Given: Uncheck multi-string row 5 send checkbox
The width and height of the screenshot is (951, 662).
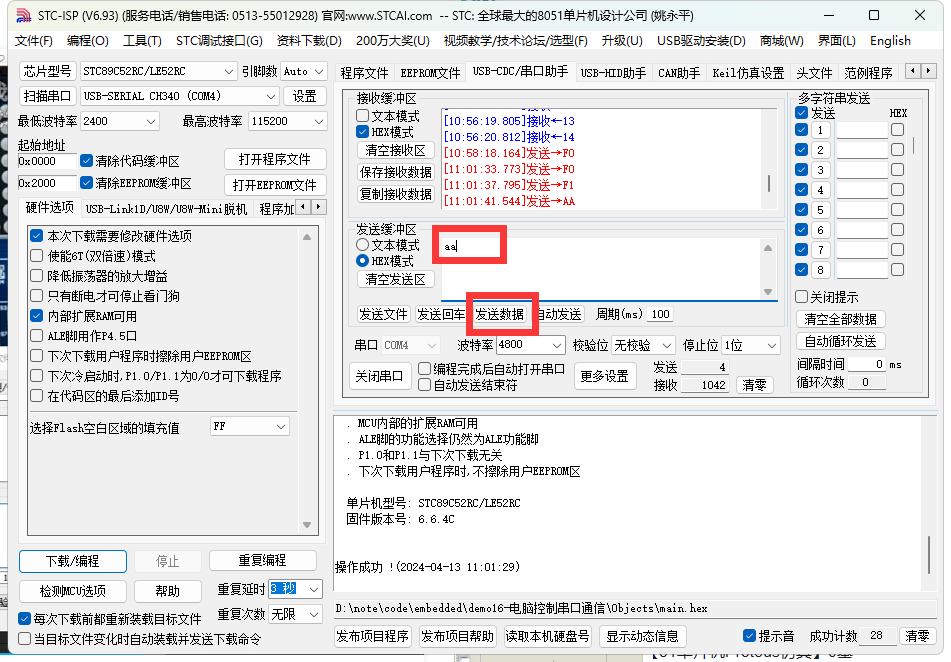Looking at the screenshot, I should (x=802, y=210).
